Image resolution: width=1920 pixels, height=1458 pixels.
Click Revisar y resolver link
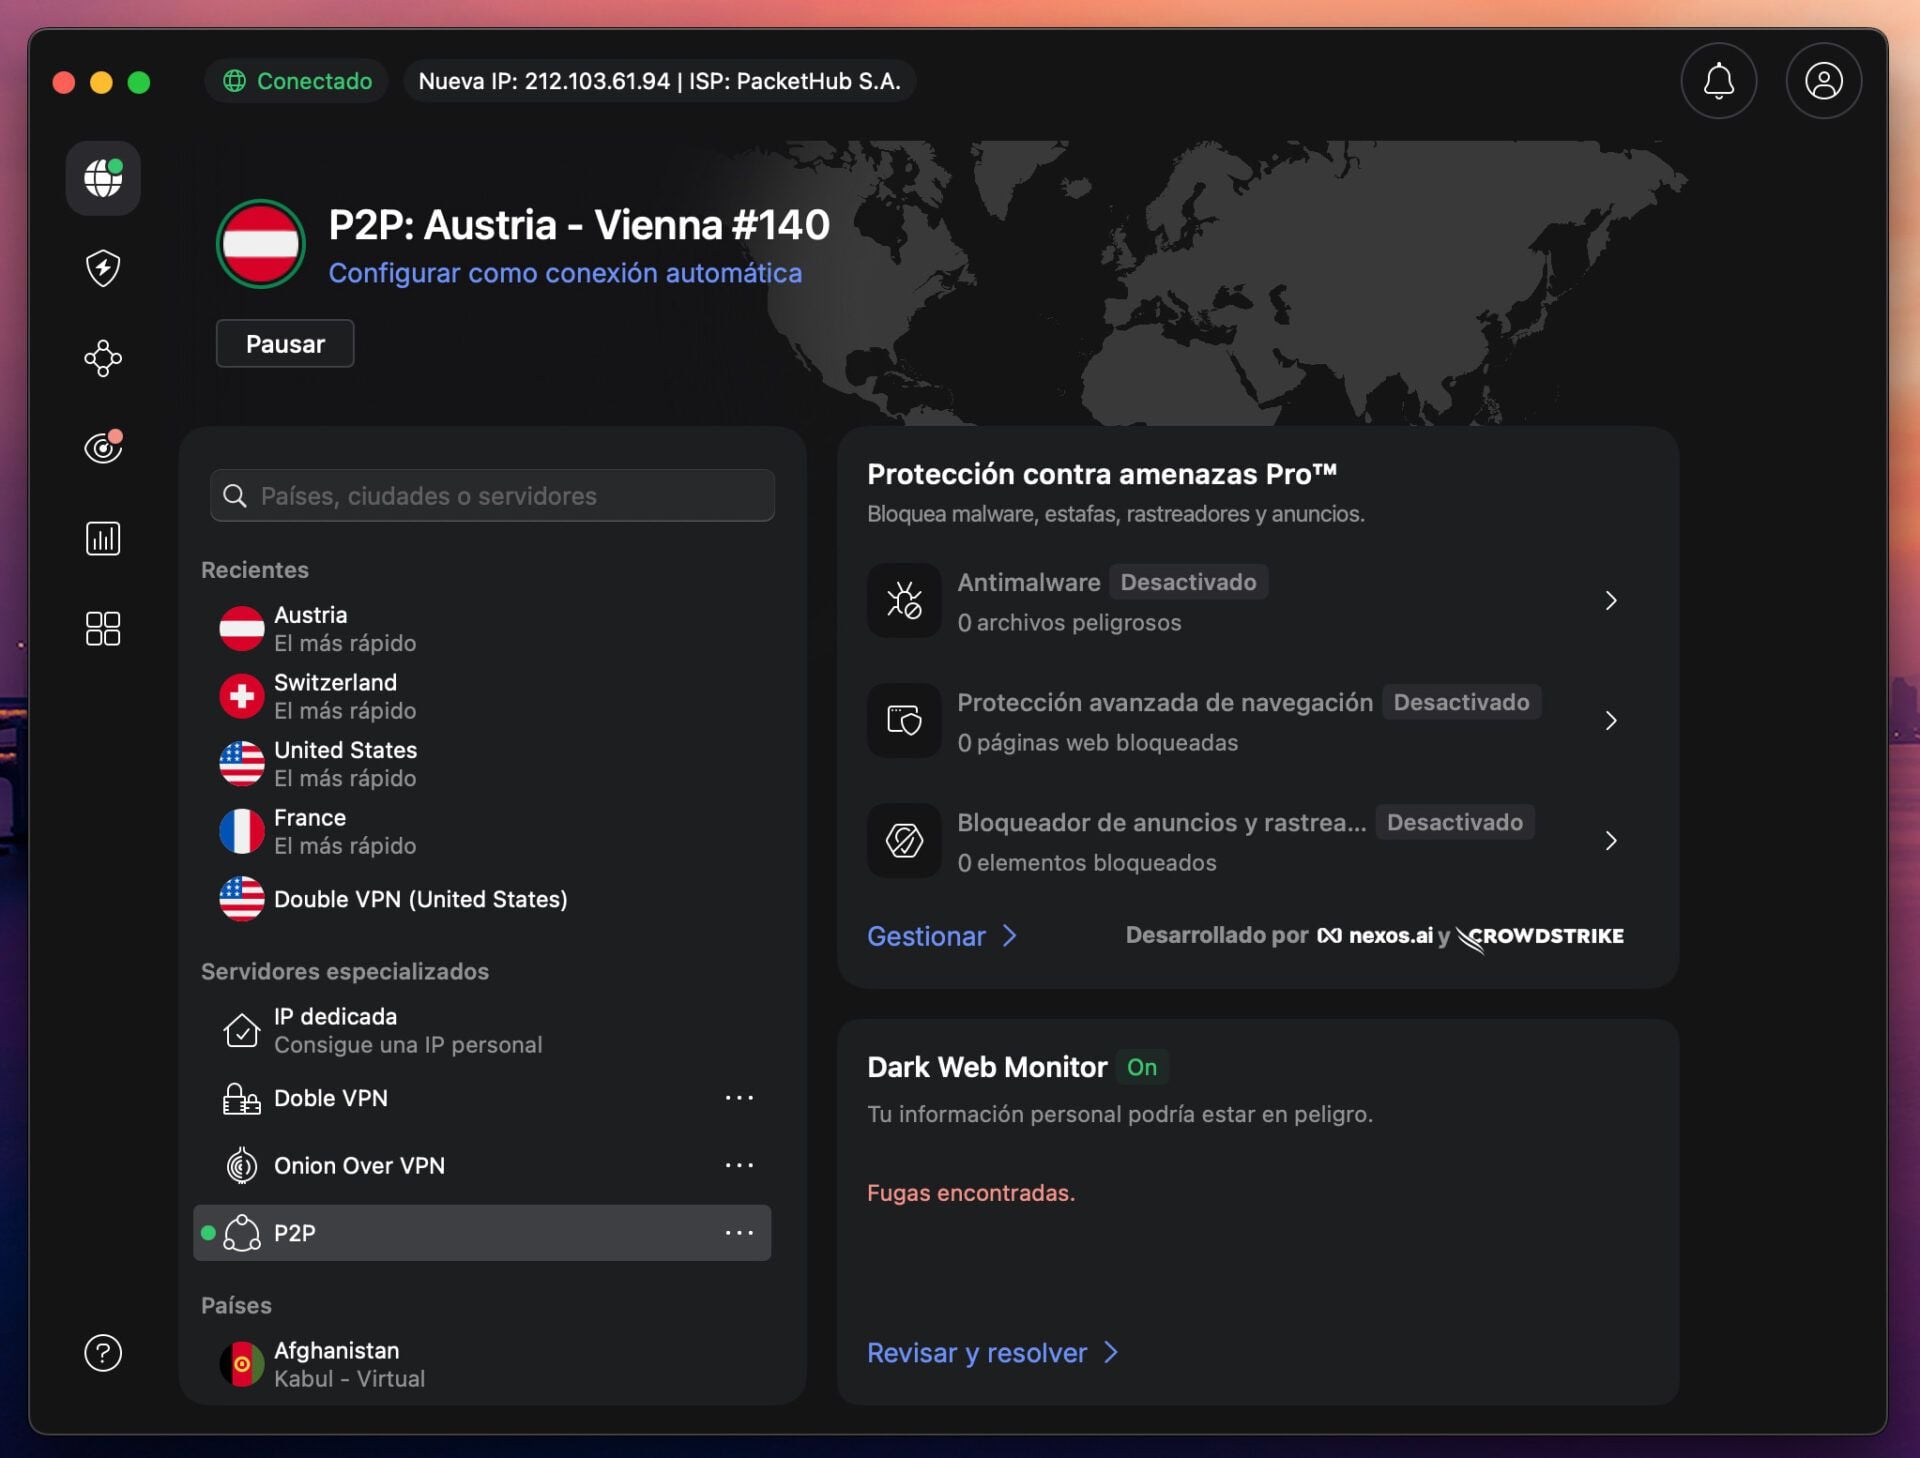(992, 1353)
